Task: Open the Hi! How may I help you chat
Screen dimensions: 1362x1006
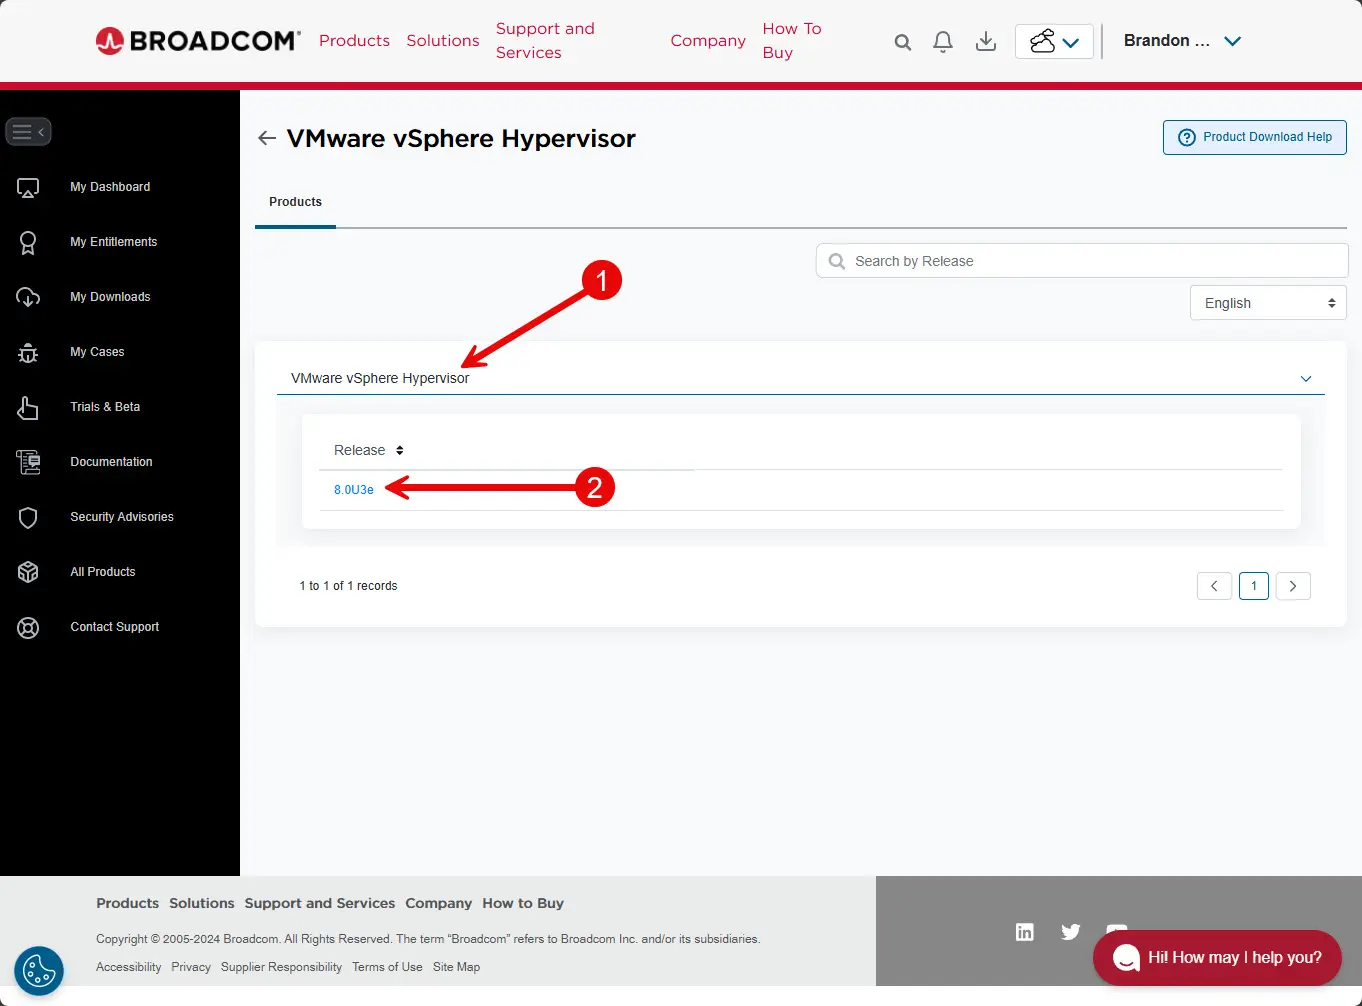Action: (1217, 958)
